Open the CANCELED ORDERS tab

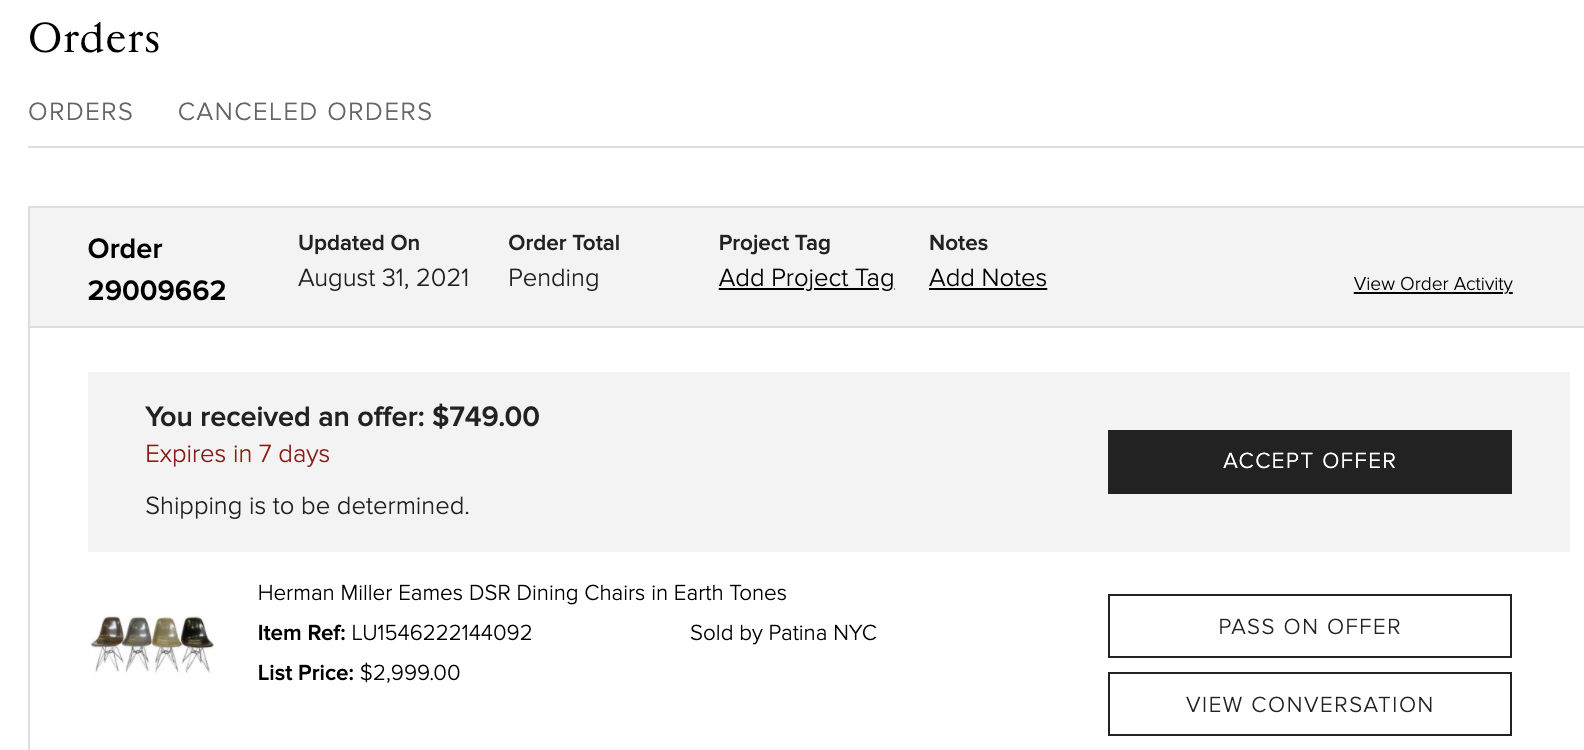click(305, 112)
